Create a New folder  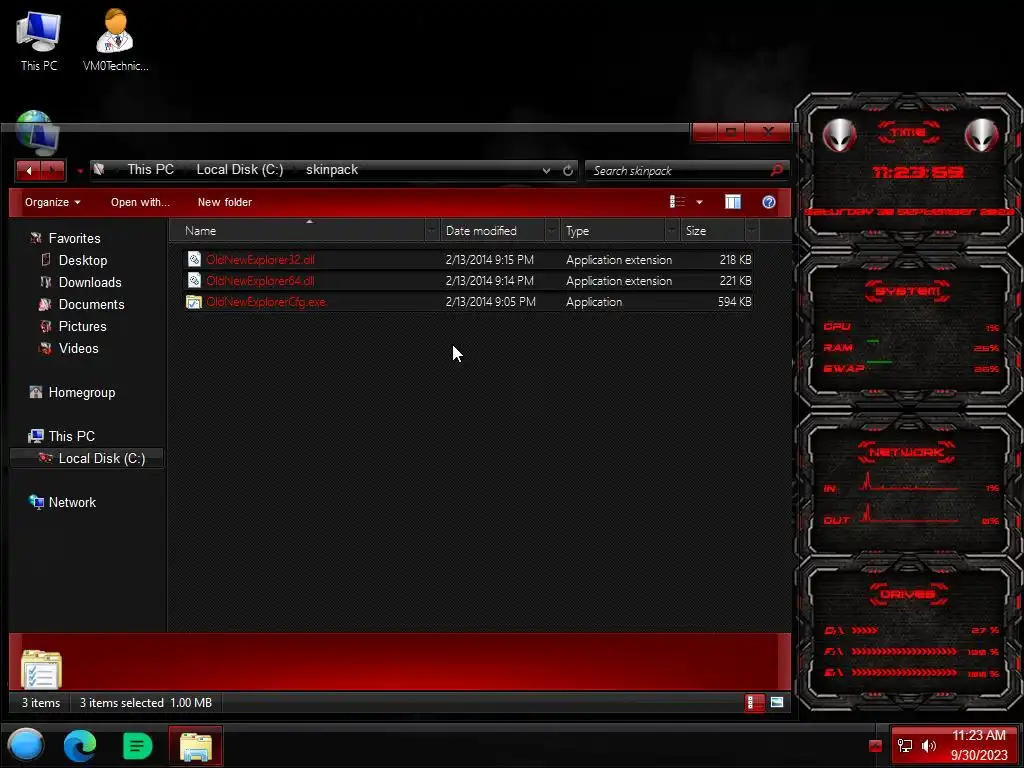click(225, 202)
